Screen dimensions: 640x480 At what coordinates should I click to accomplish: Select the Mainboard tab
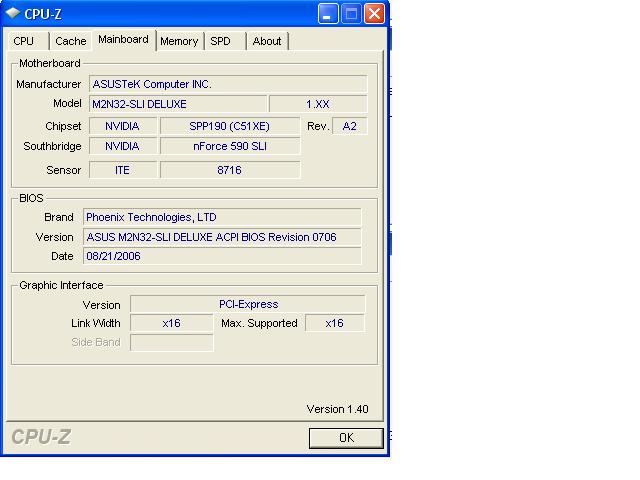(124, 40)
